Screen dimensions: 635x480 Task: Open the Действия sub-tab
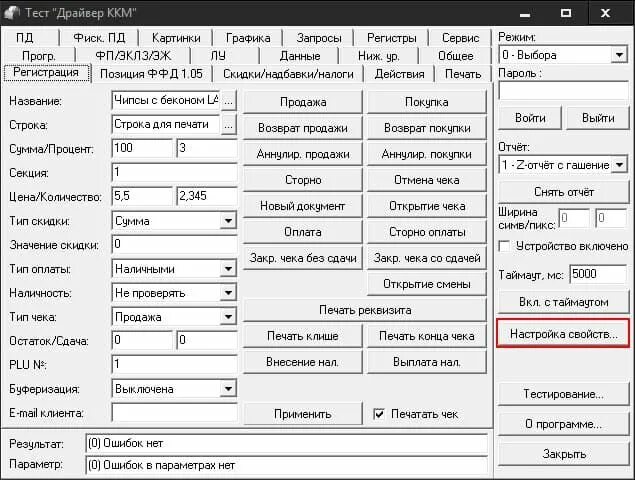point(399,74)
